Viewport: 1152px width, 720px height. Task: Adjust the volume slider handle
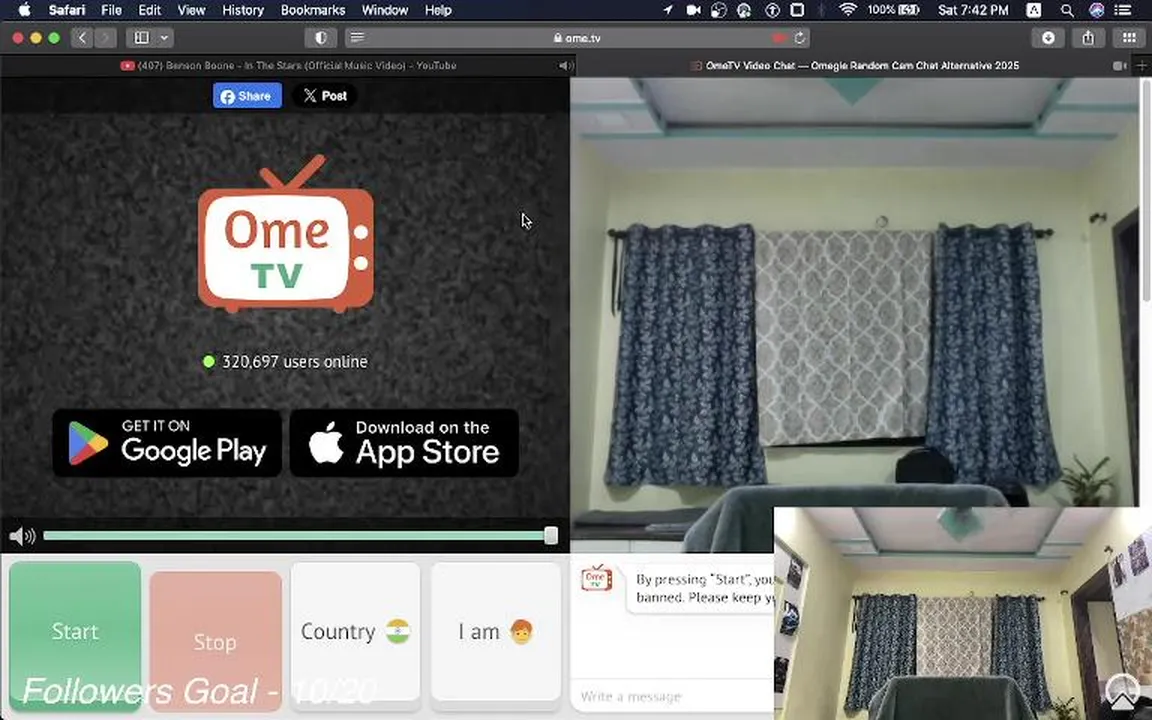coord(551,536)
